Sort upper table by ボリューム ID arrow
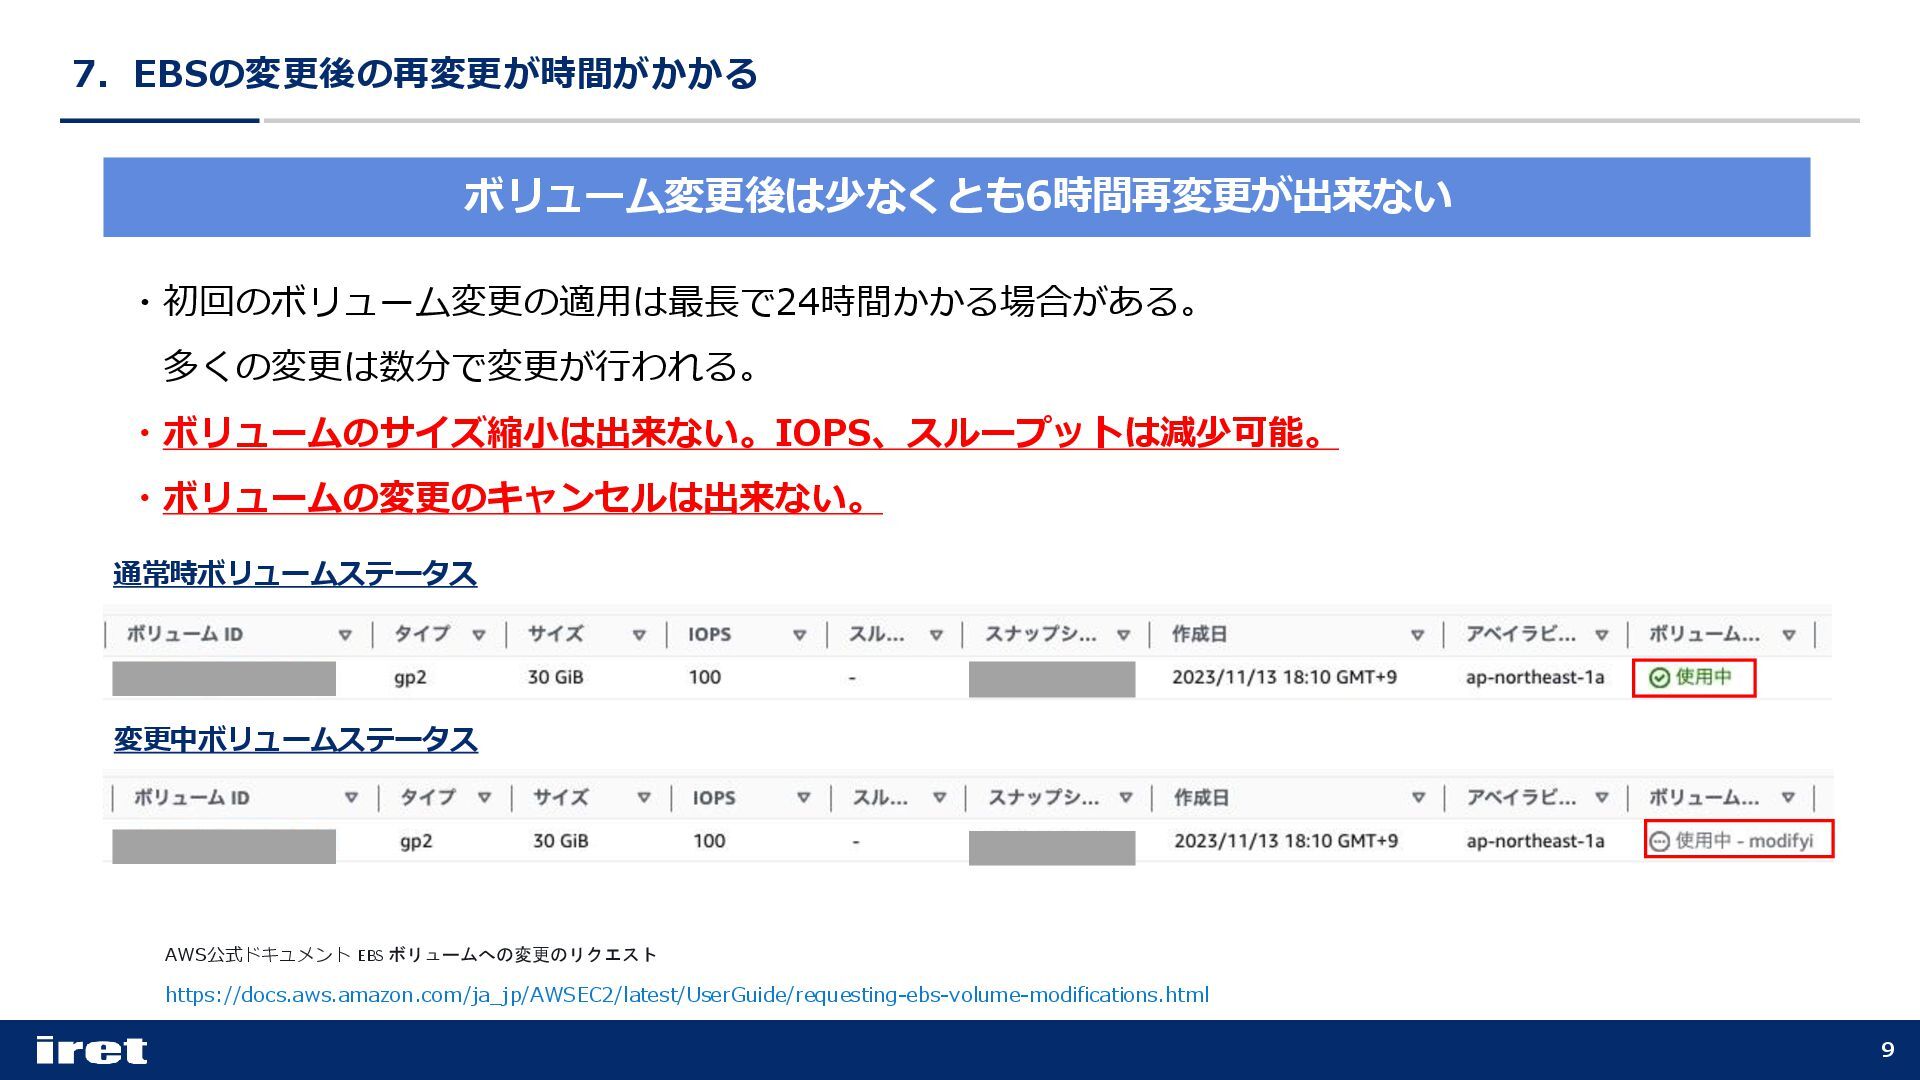1920x1080 pixels. tap(345, 635)
